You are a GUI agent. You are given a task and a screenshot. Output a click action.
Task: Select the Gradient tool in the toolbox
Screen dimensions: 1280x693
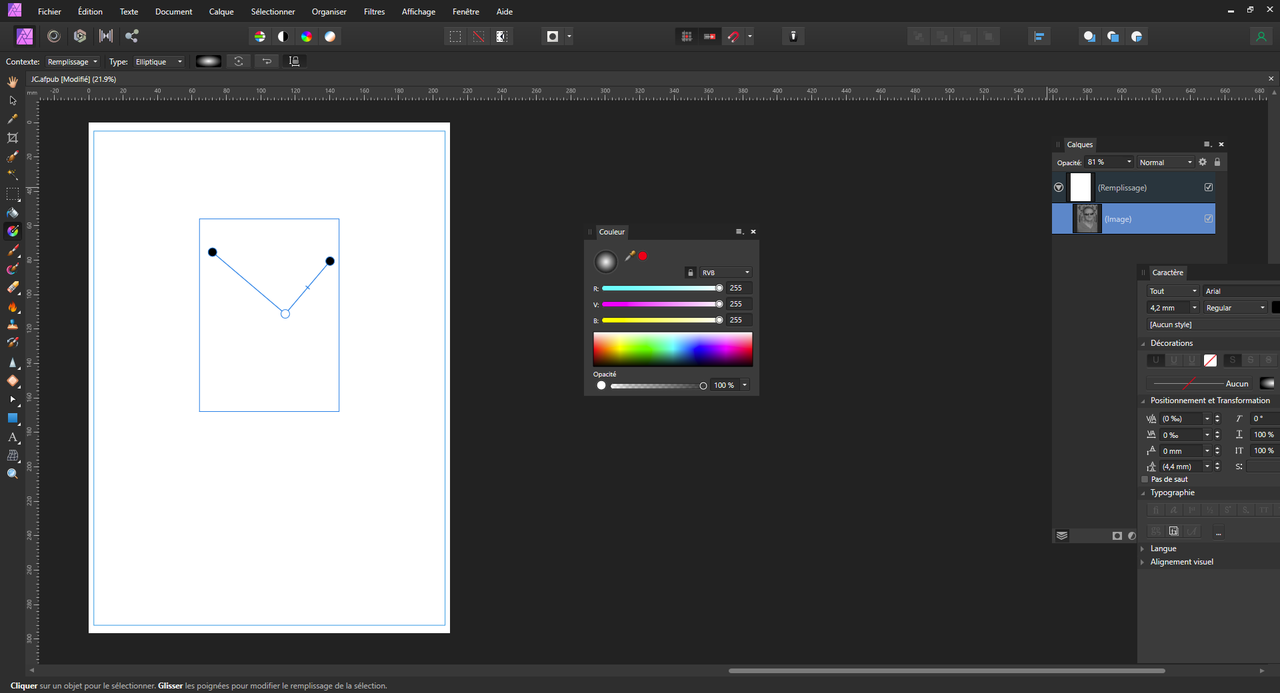tap(13, 231)
